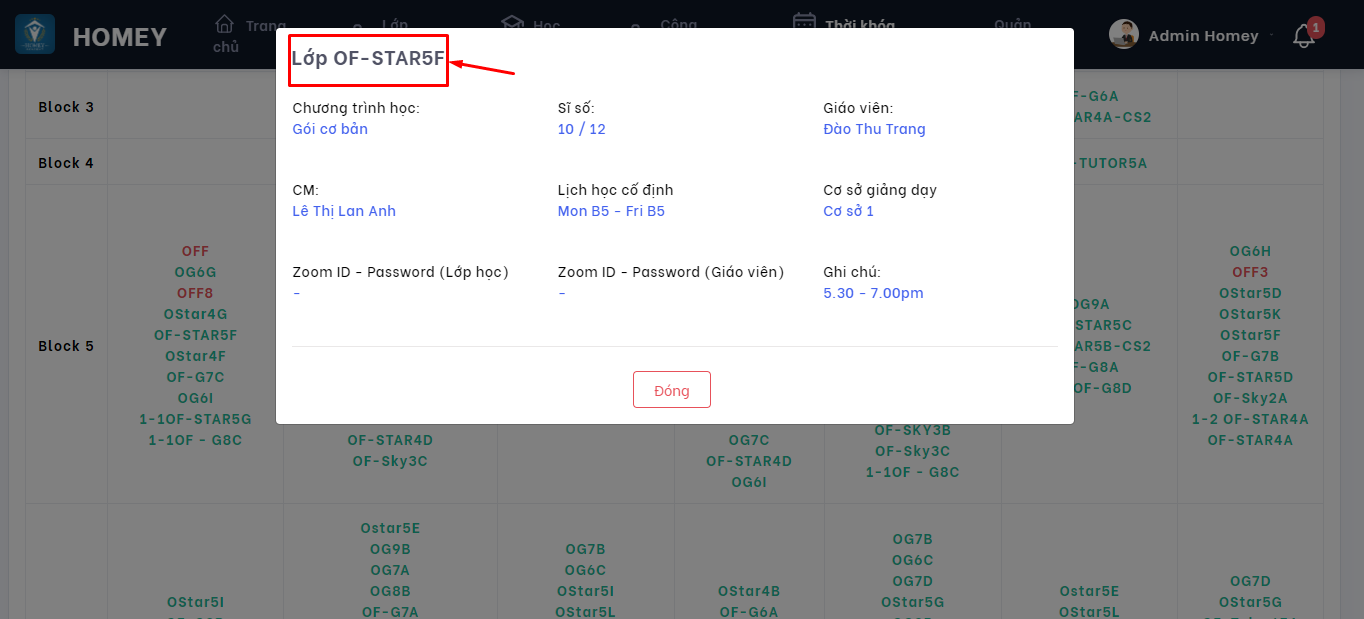Image resolution: width=1364 pixels, height=619 pixels.
Task: Click the calendar icon for Thời khóa
Action: 804,22
